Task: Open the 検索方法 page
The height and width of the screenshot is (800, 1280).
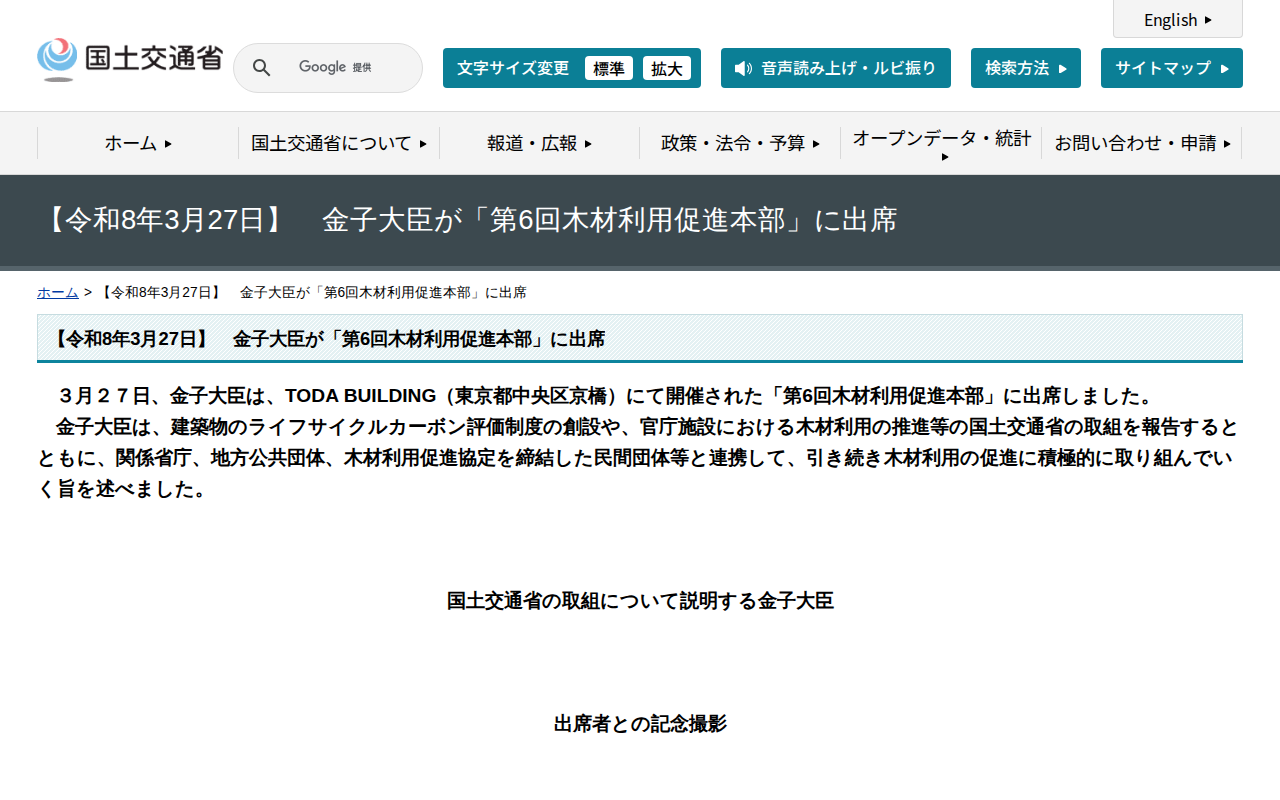Action: coord(1026,68)
